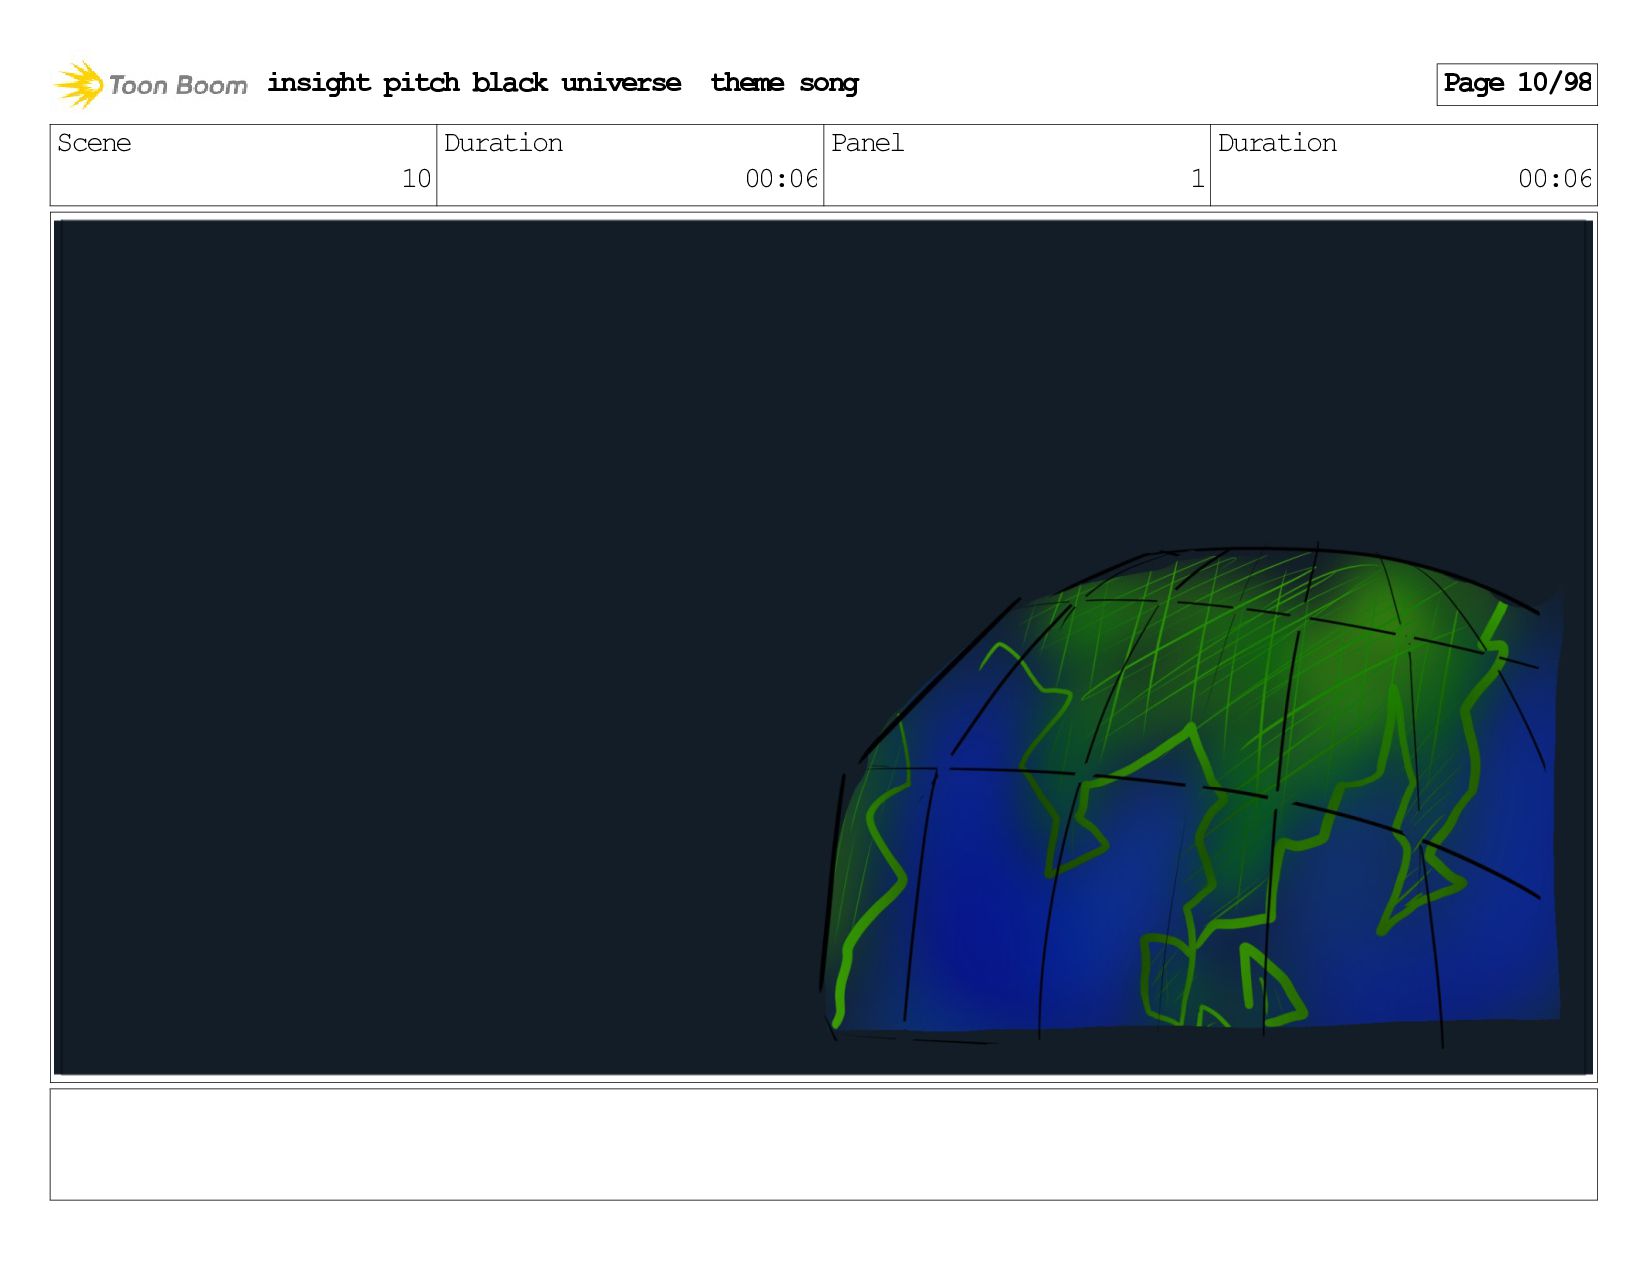Image resolution: width=1650 pixels, height=1275 pixels.
Task: Click the globe drawing in the storyboard panel
Action: pyautogui.click(x=1192, y=795)
